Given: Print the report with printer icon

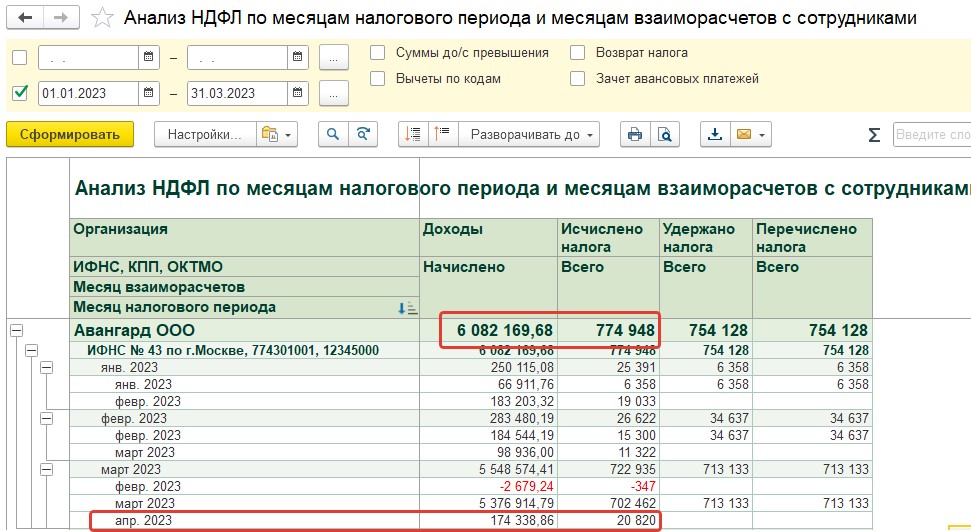Looking at the screenshot, I should click(x=635, y=134).
